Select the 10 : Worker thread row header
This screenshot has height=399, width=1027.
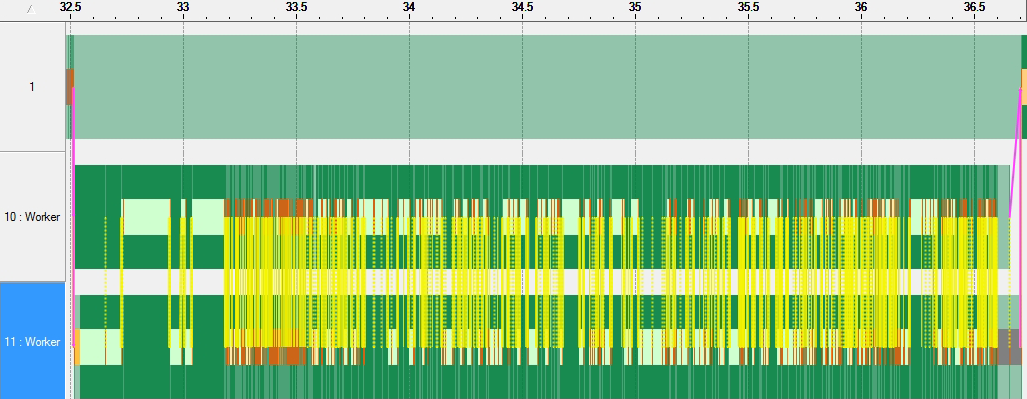click(x=32, y=217)
